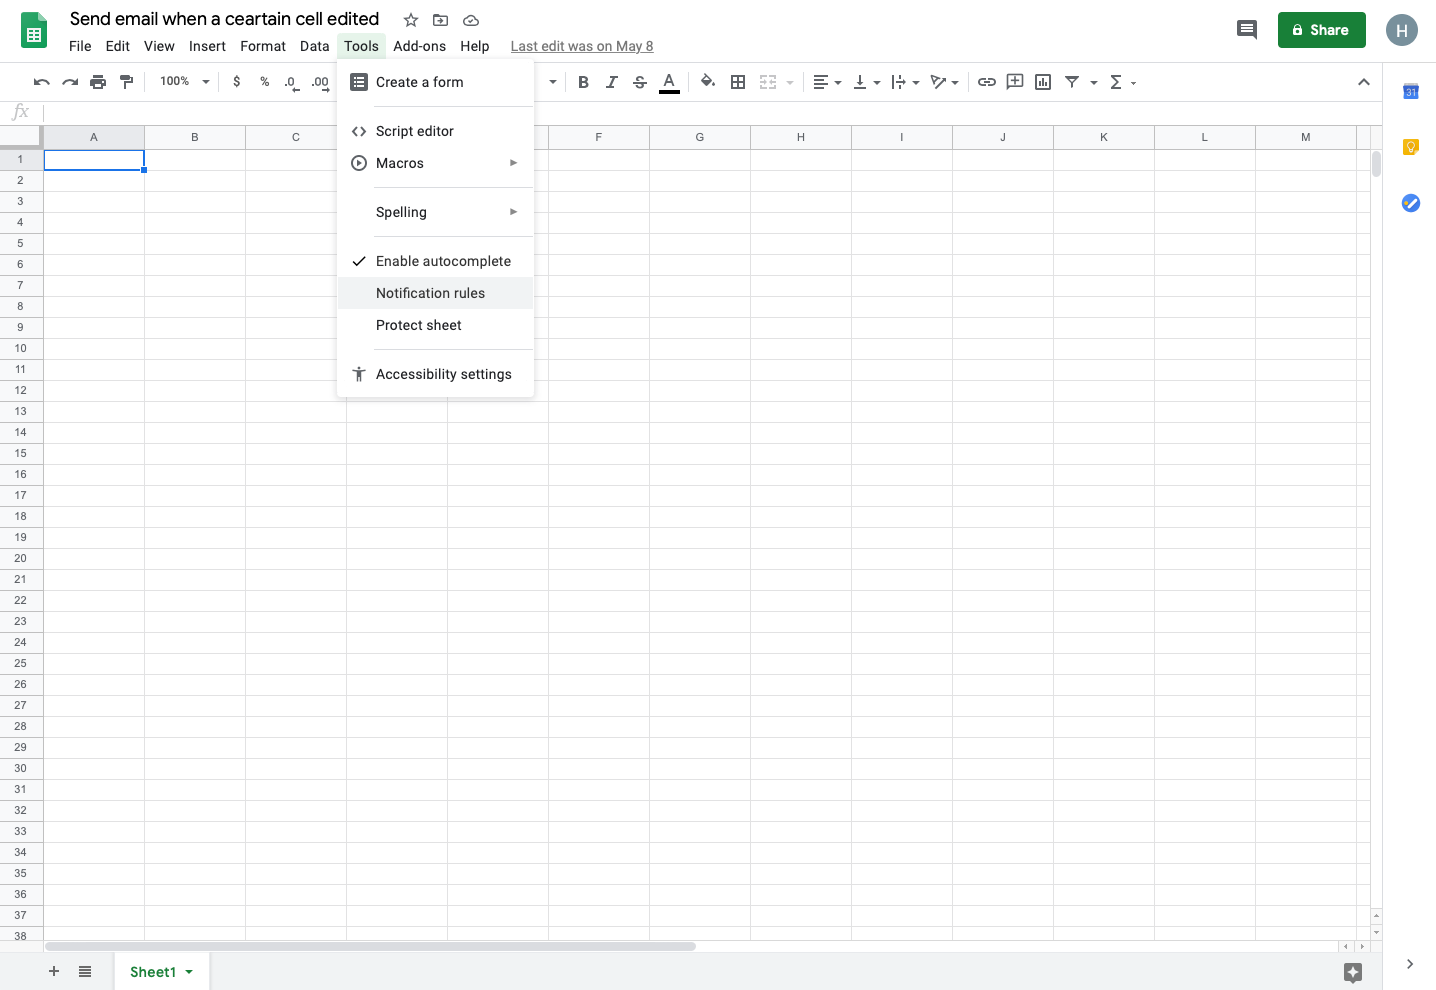Open the text color picker
Viewport: 1436px width, 990px height.
click(669, 82)
